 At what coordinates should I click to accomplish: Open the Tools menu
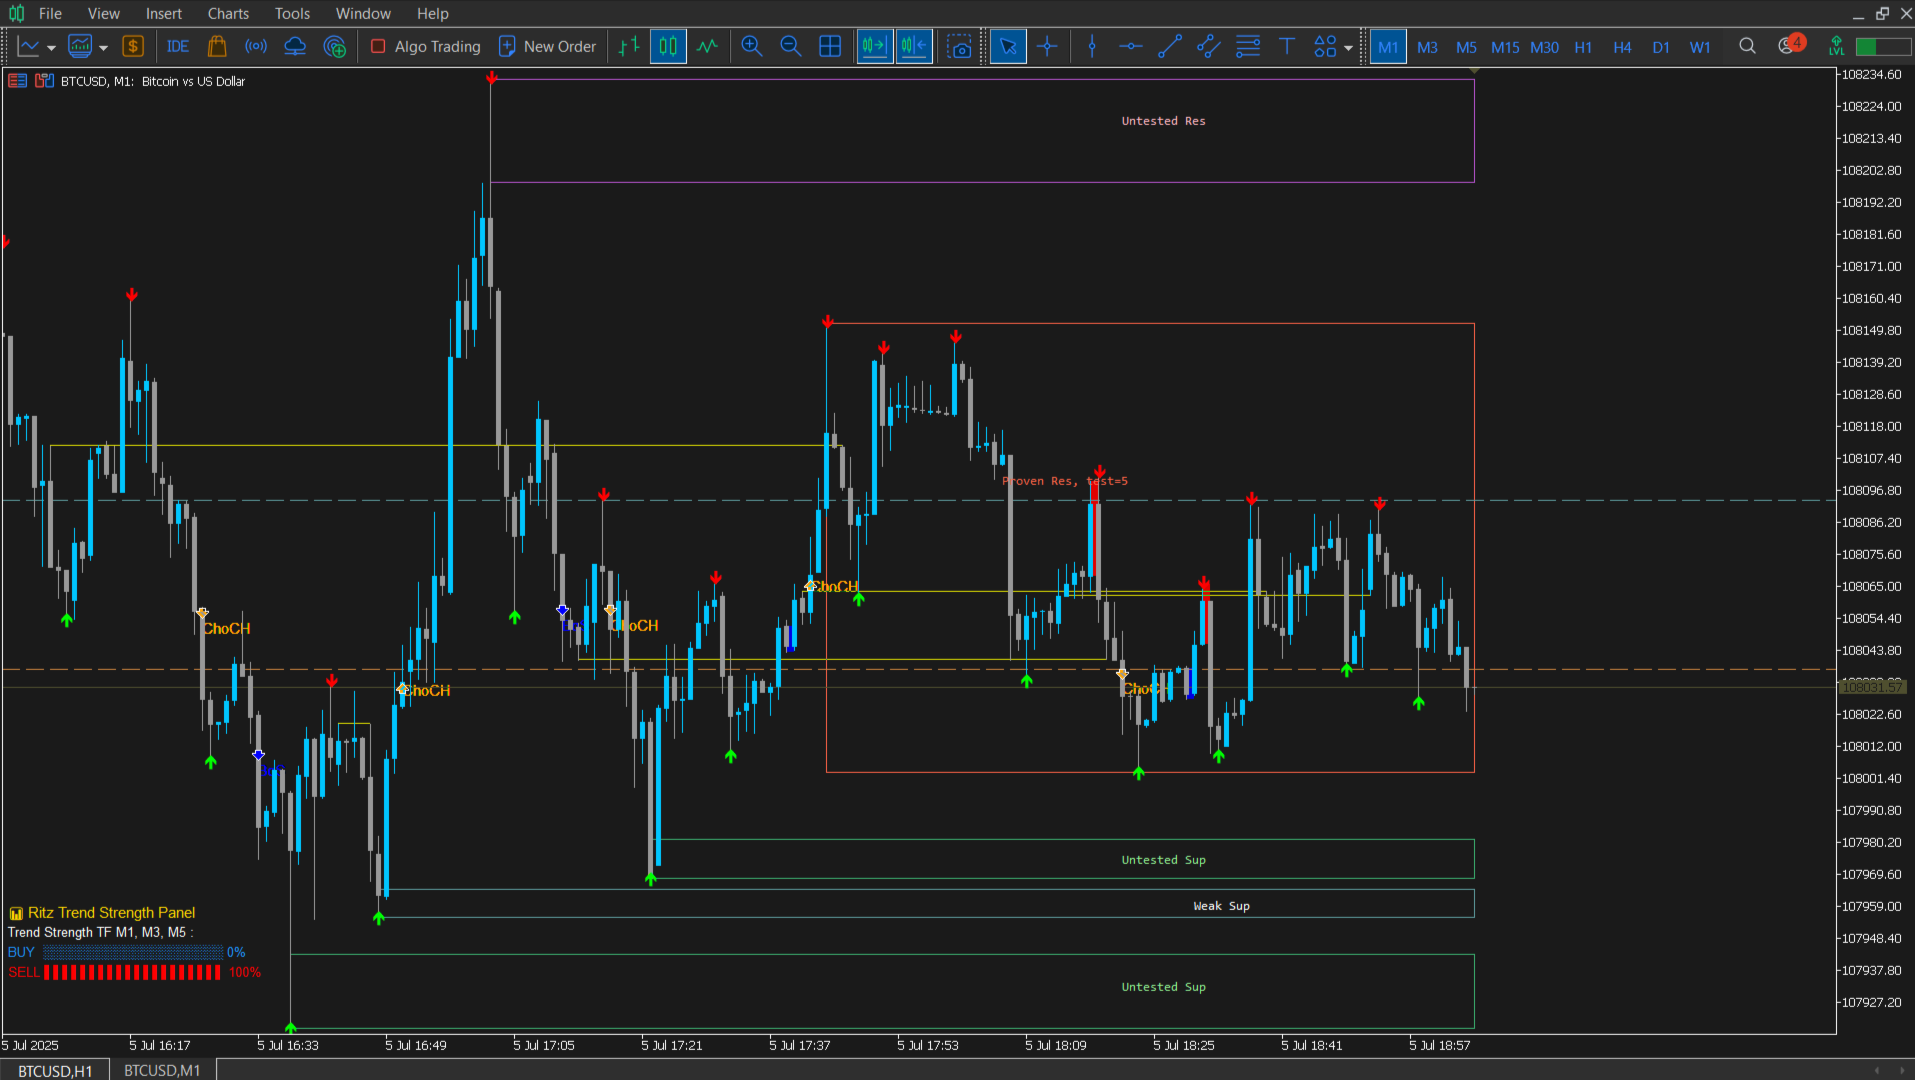pos(292,13)
